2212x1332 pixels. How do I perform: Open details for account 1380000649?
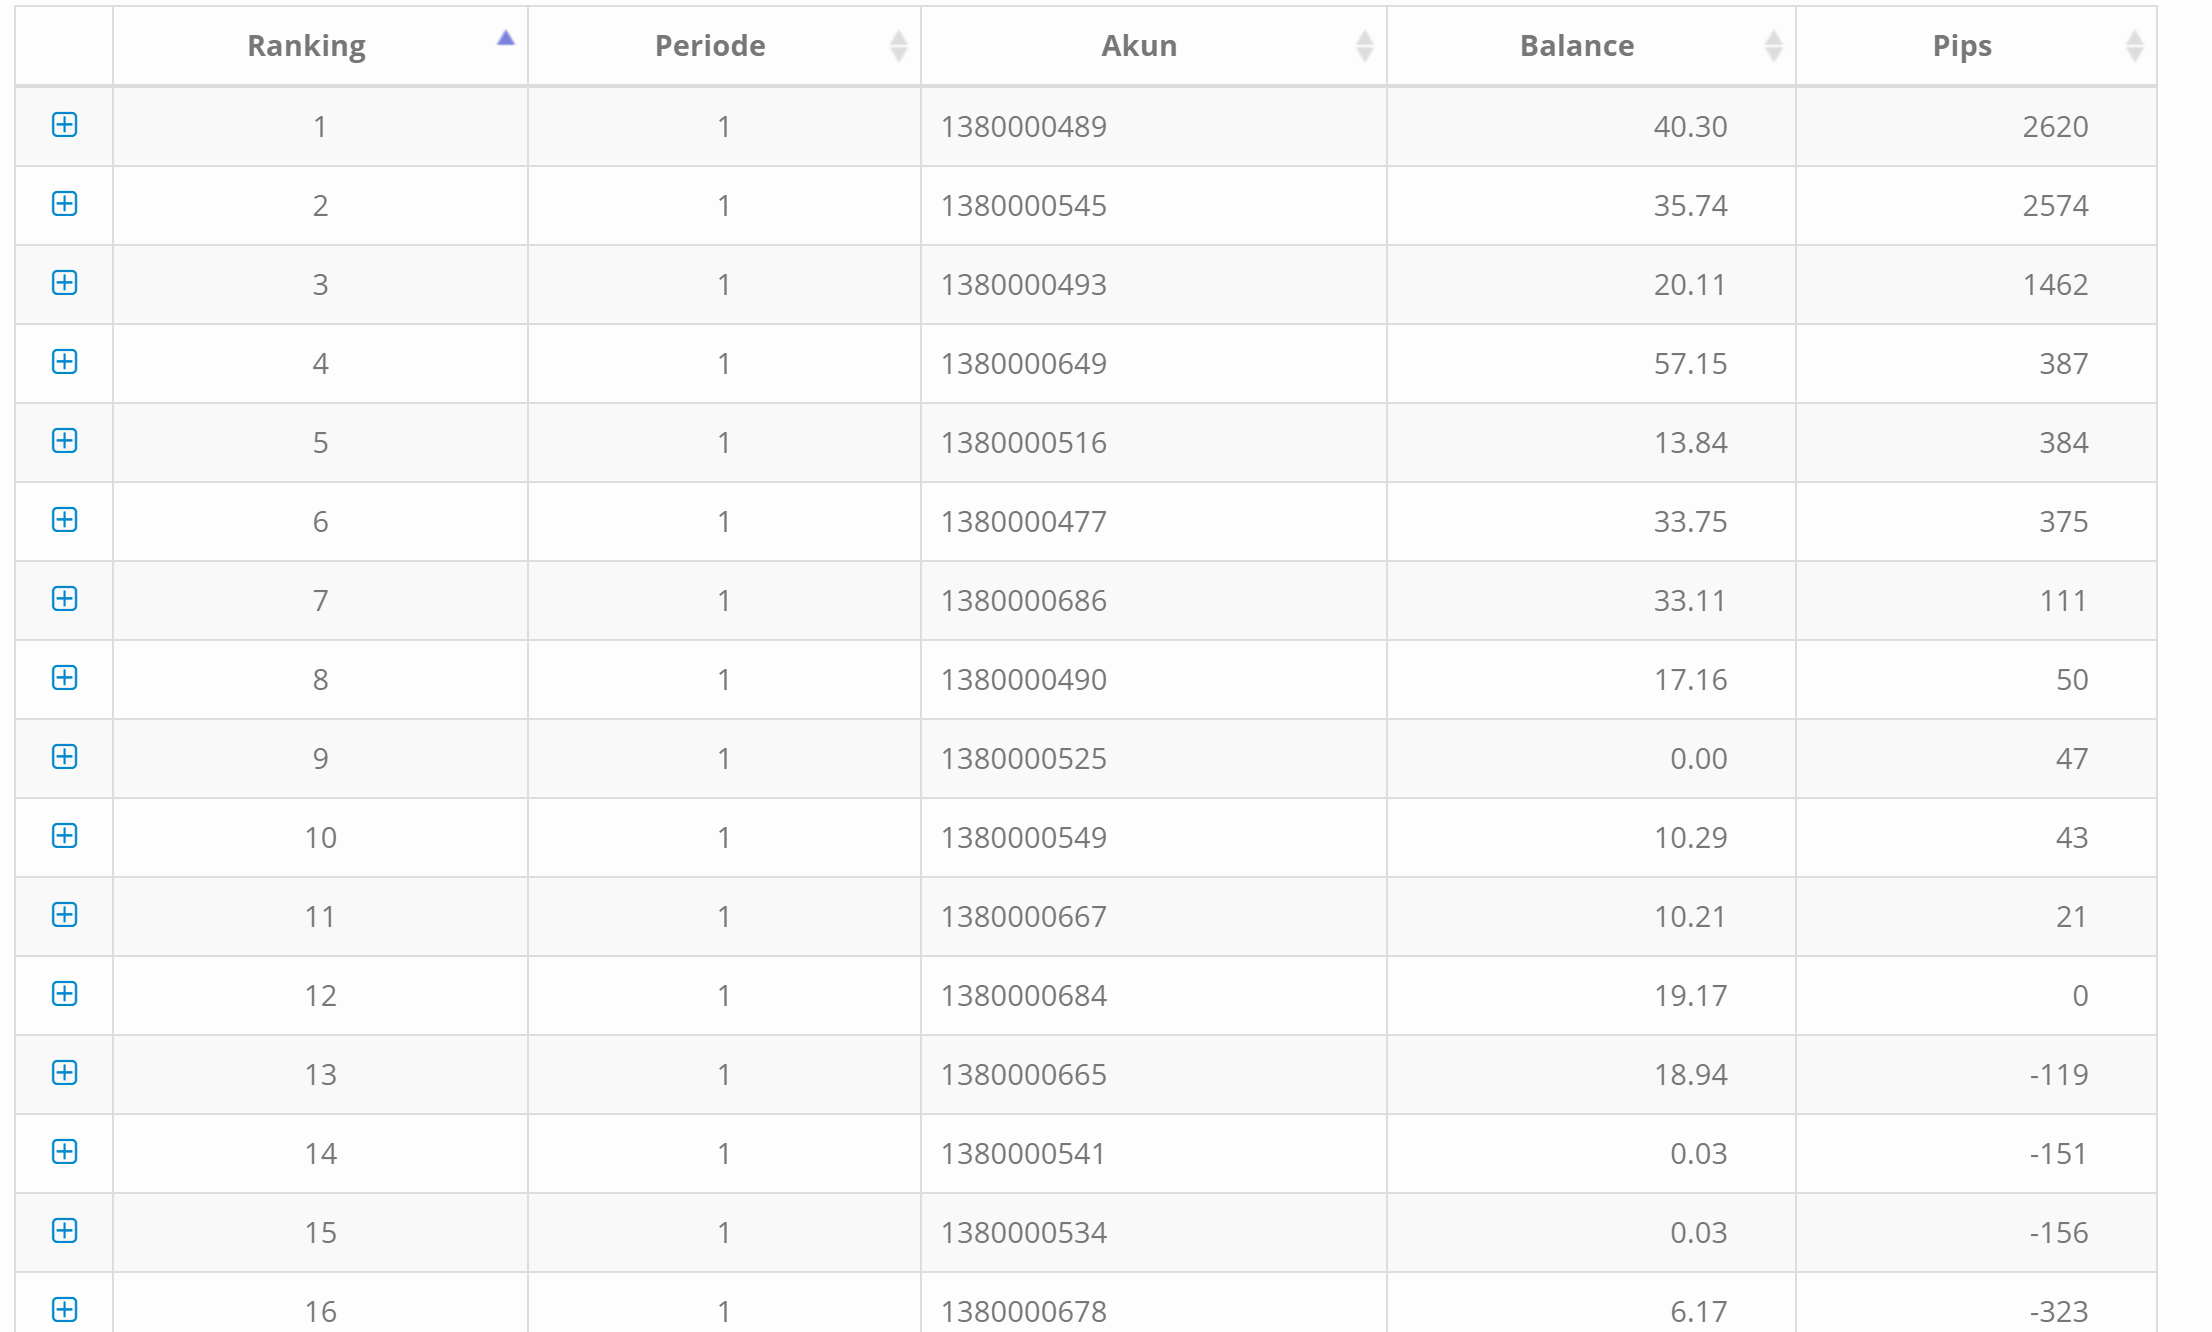[64, 362]
